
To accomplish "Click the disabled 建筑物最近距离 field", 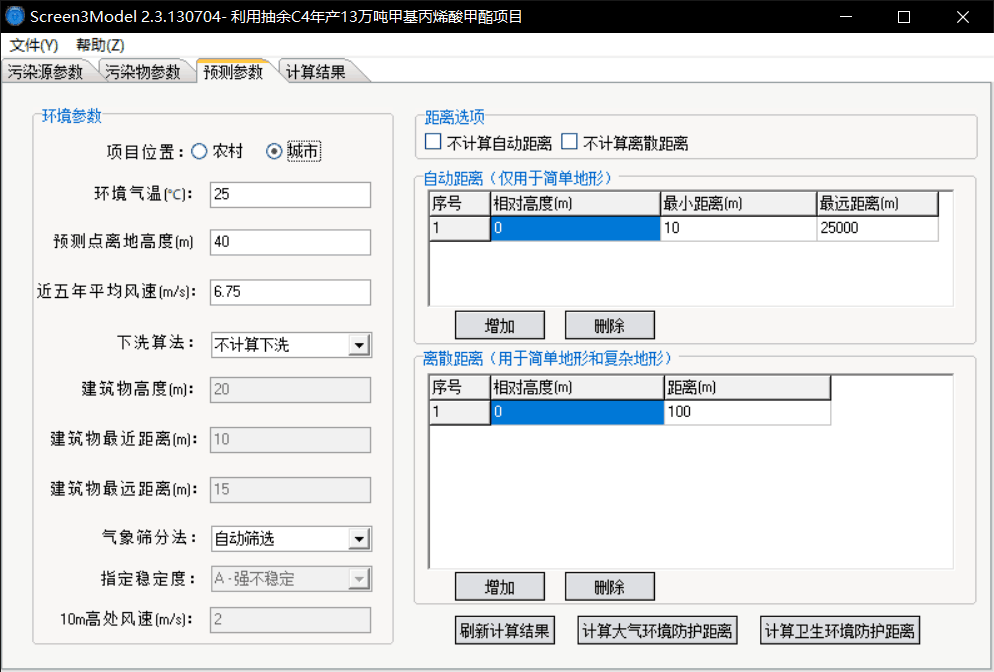I will click(x=290, y=440).
